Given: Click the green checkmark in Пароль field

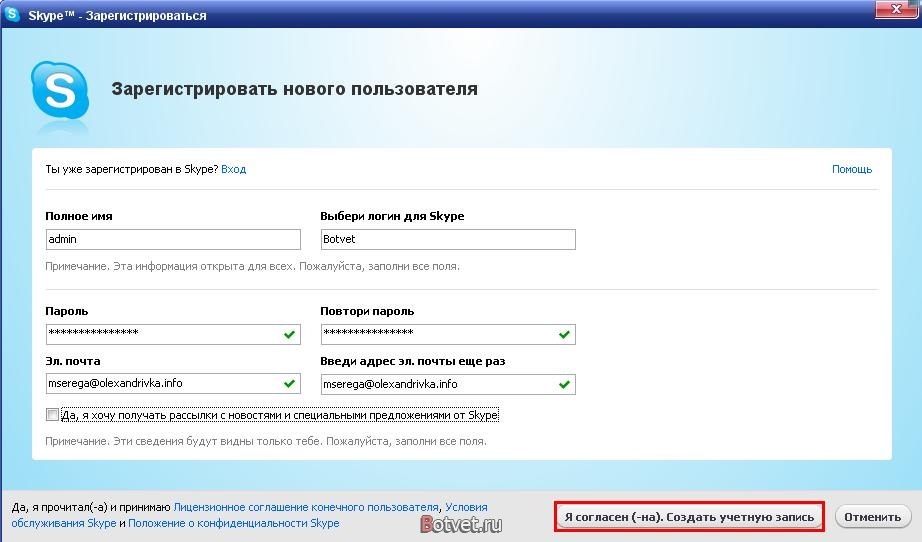Looking at the screenshot, I should [x=289, y=334].
